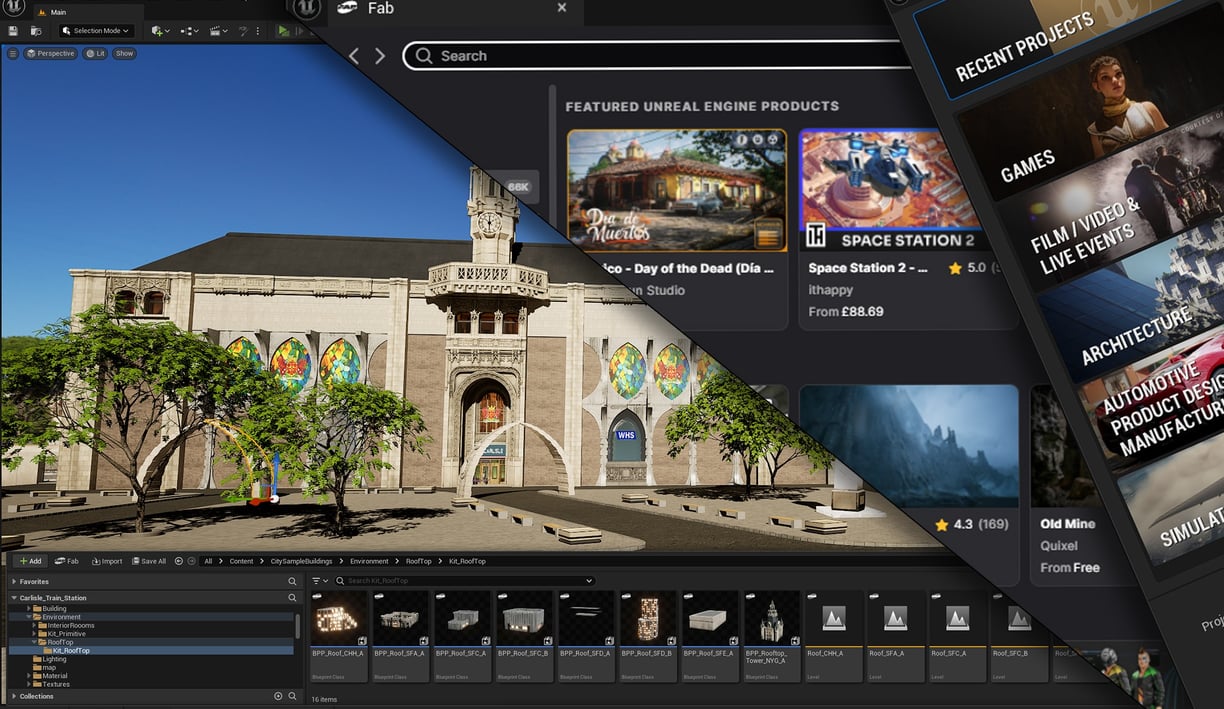Click the search icon on the Collections row
This screenshot has width=1224, height=709.
click(x=292, y=696)
